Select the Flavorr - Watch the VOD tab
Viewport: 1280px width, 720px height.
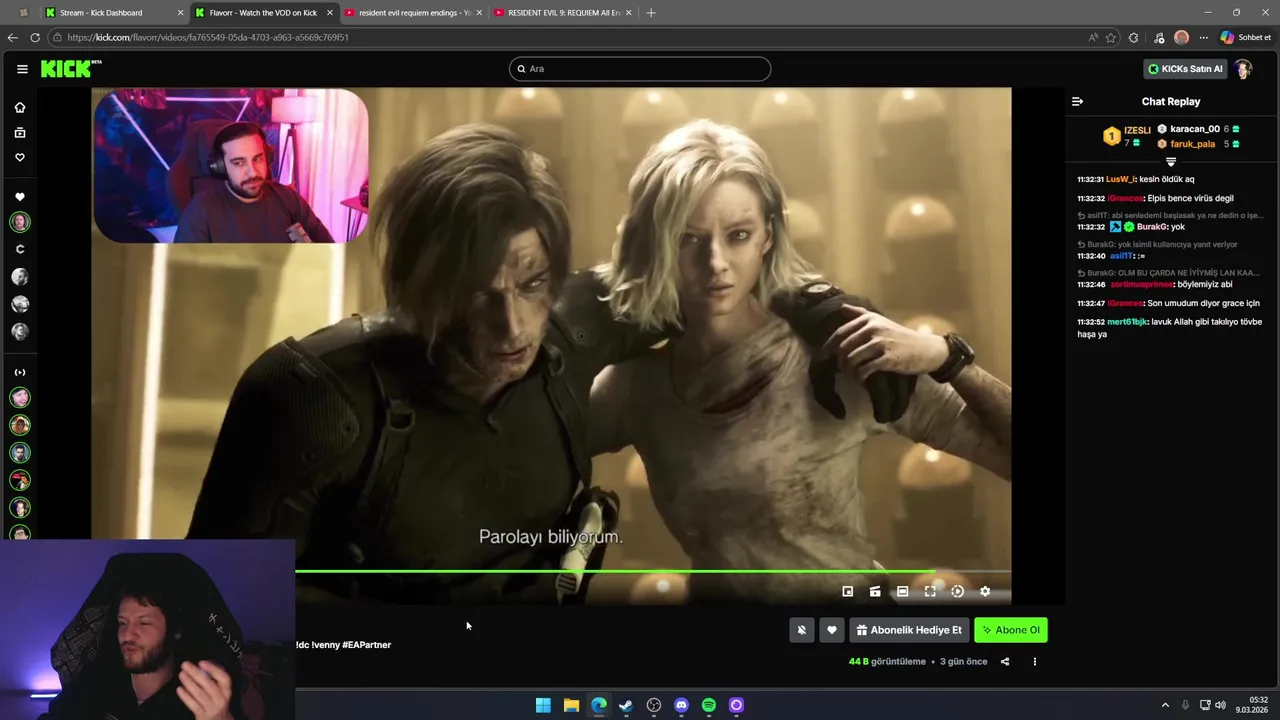click(262, 13)
